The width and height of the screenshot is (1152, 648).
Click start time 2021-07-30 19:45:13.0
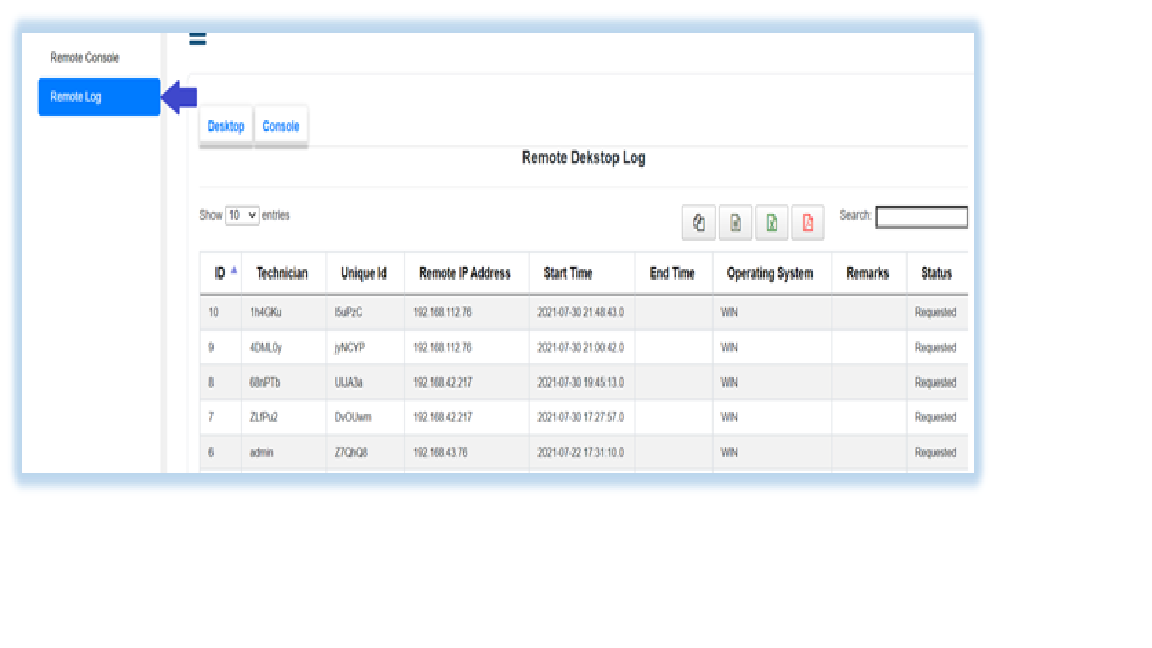coord(580,382)
